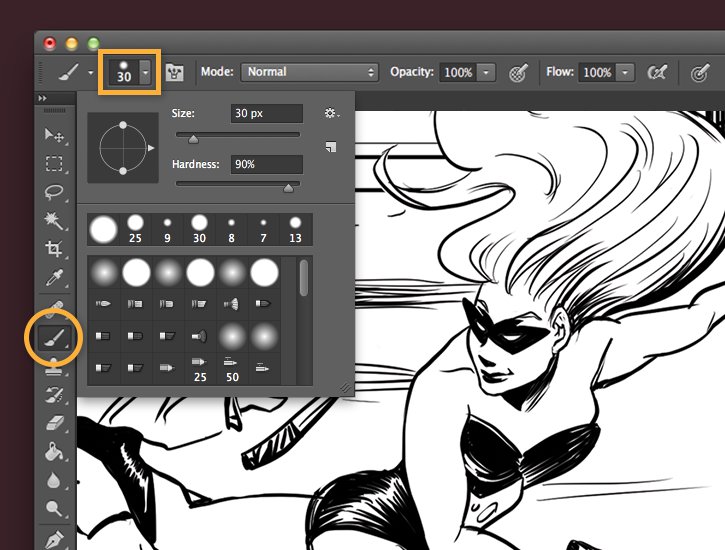Screen dimensions: 725x550
Task: Toggle pressure for opacity button
Action: [517, 73]
